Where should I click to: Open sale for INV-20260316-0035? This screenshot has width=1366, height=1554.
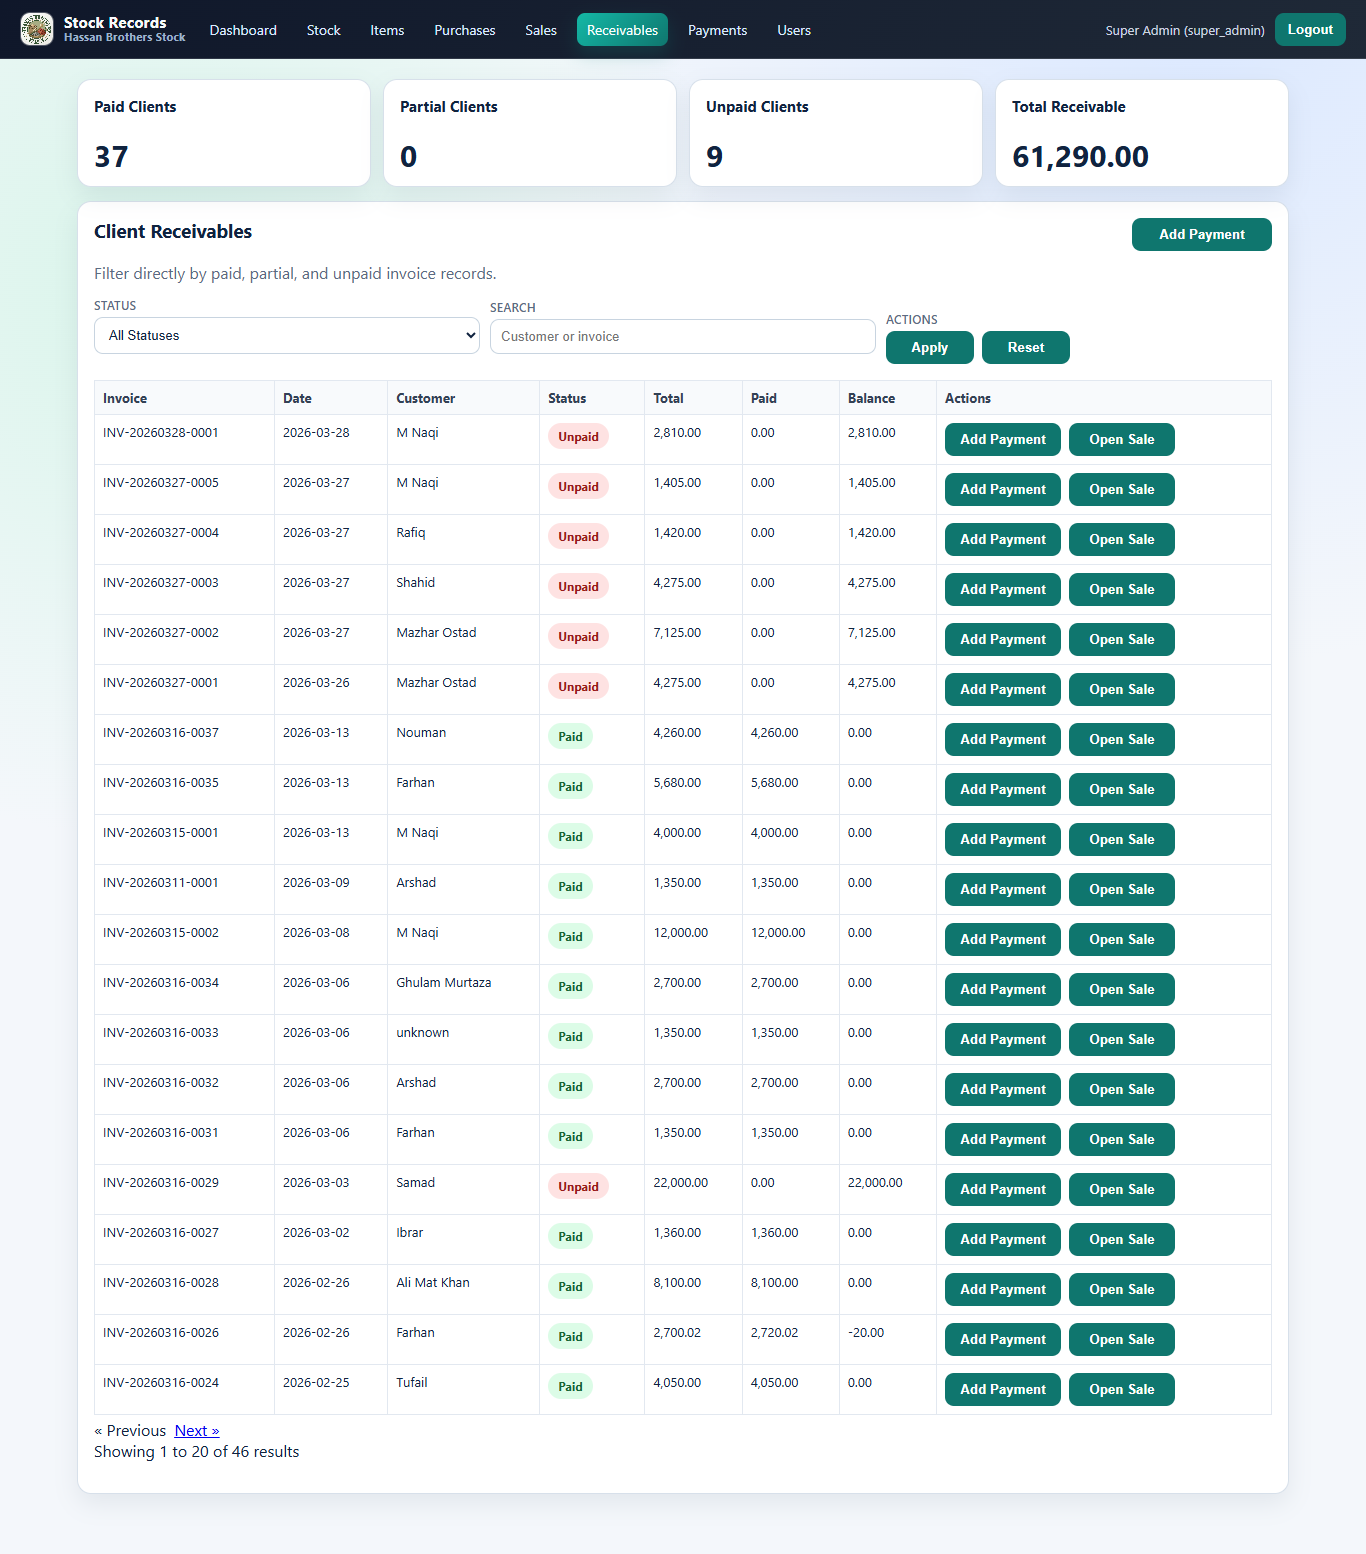click(1122, 789)
